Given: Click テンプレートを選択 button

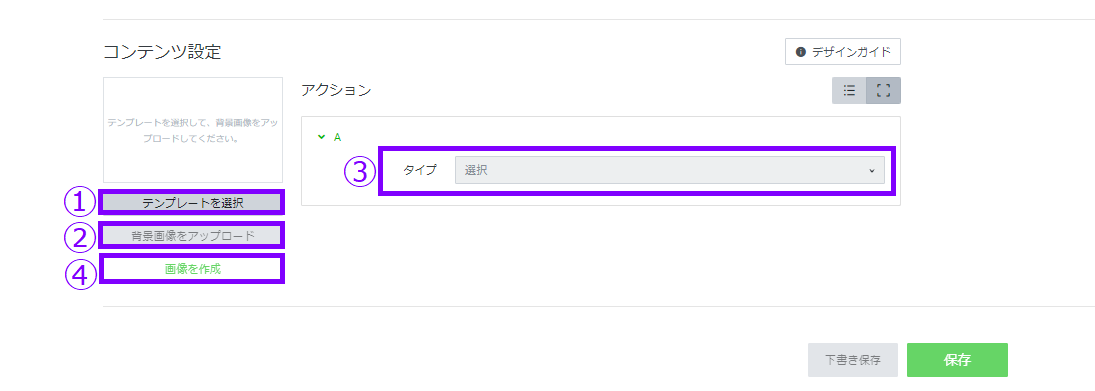Looking at the screenshot, I should tap(193, 203).
